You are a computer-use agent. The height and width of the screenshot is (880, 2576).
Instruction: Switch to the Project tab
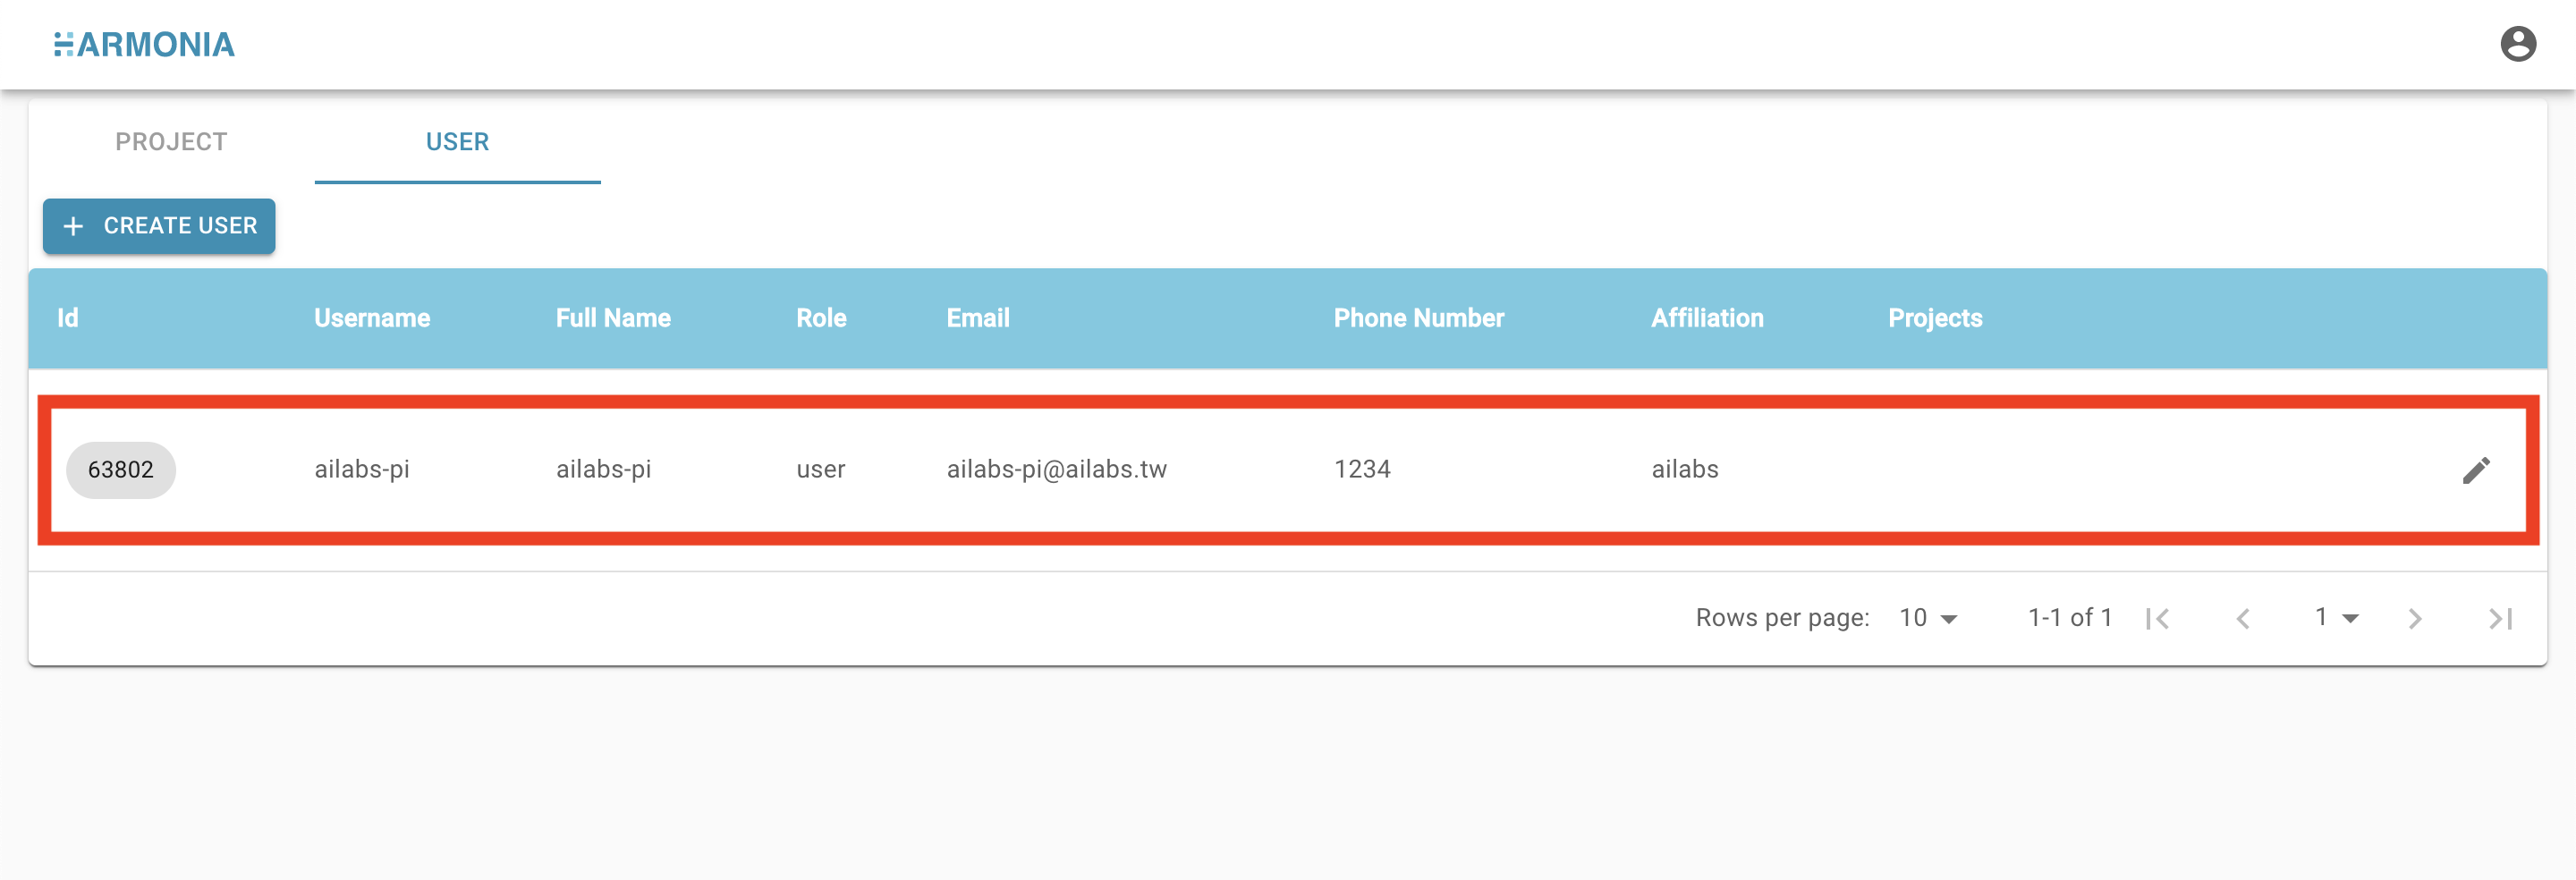[171, 141]
